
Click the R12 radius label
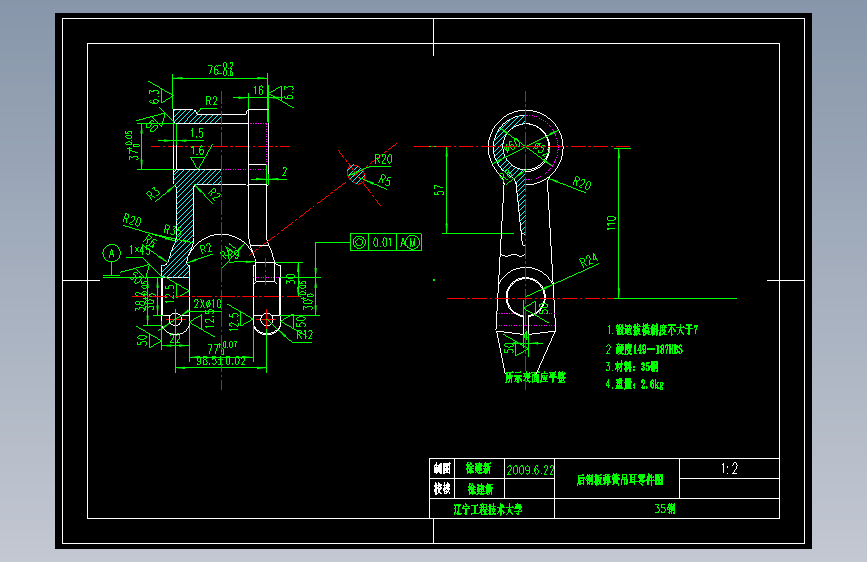click(x=305, y=335)
